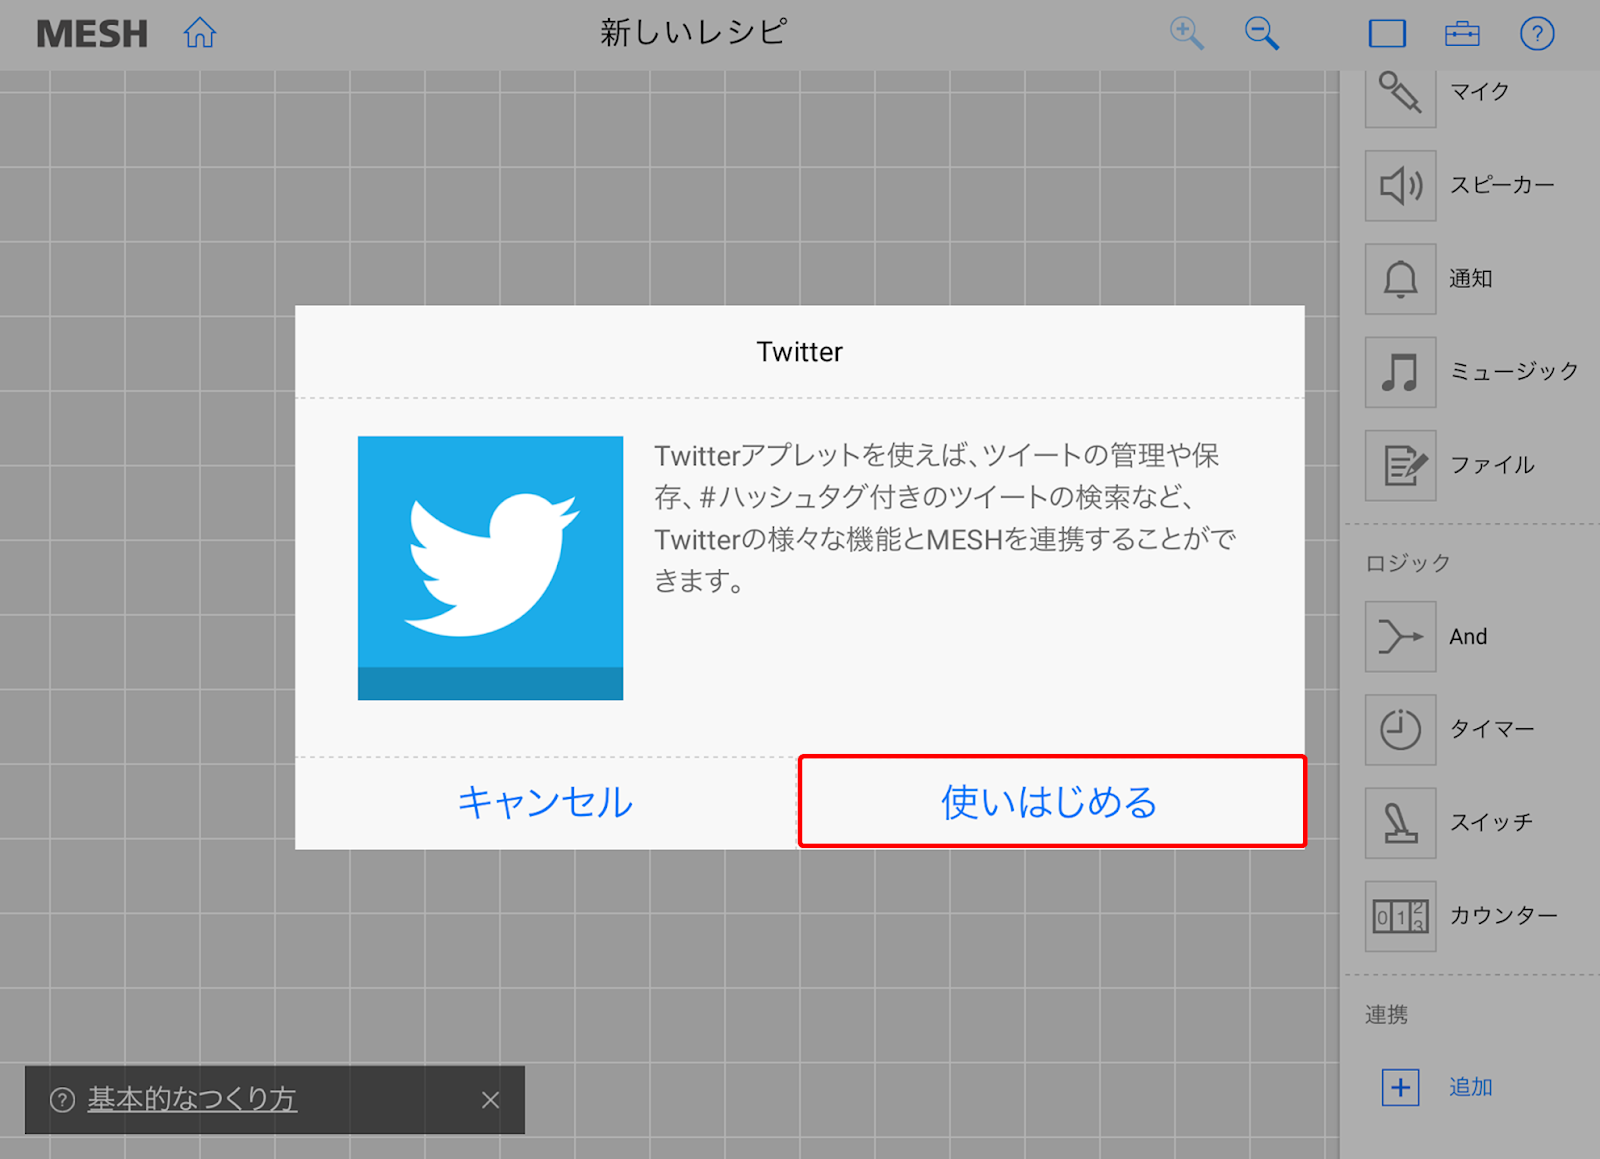Select the And logic block icon
Image resolution: width=1600 pixels, height=1159 pixels.
point(1400,636)
